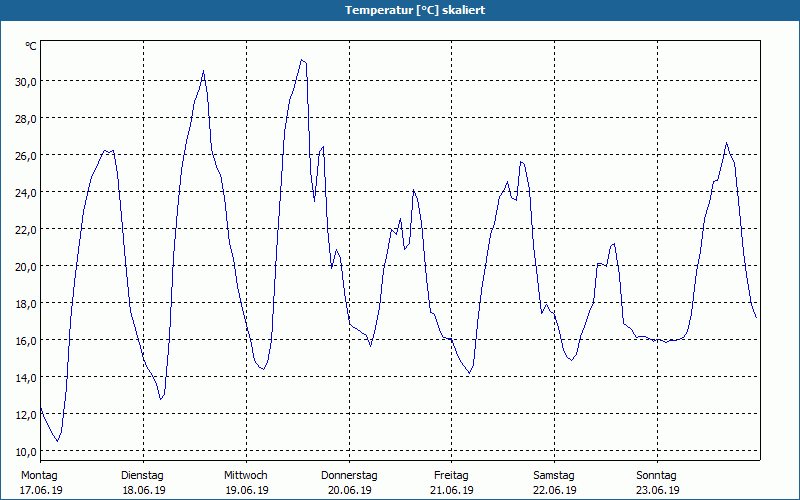This screenshot has height=500, width=800.
Task: Click the 19.06.19 date label
Action: [x=247, y=490]
